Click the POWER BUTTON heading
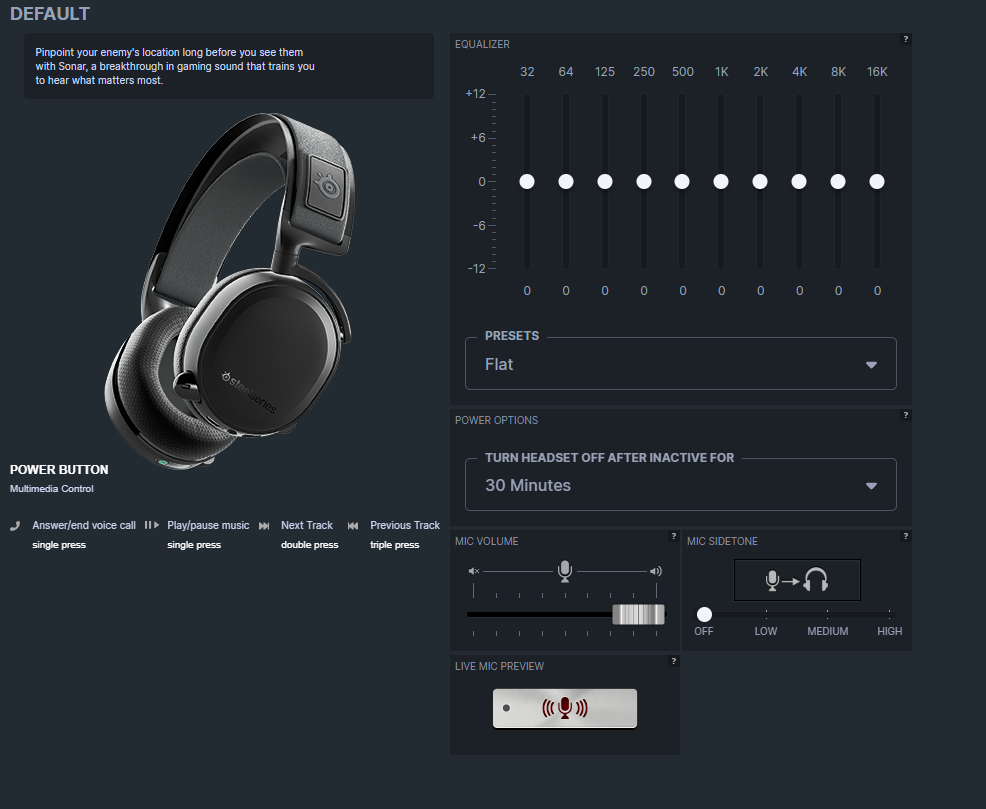Viewport: 986px width, 809px height. (59, 470)
